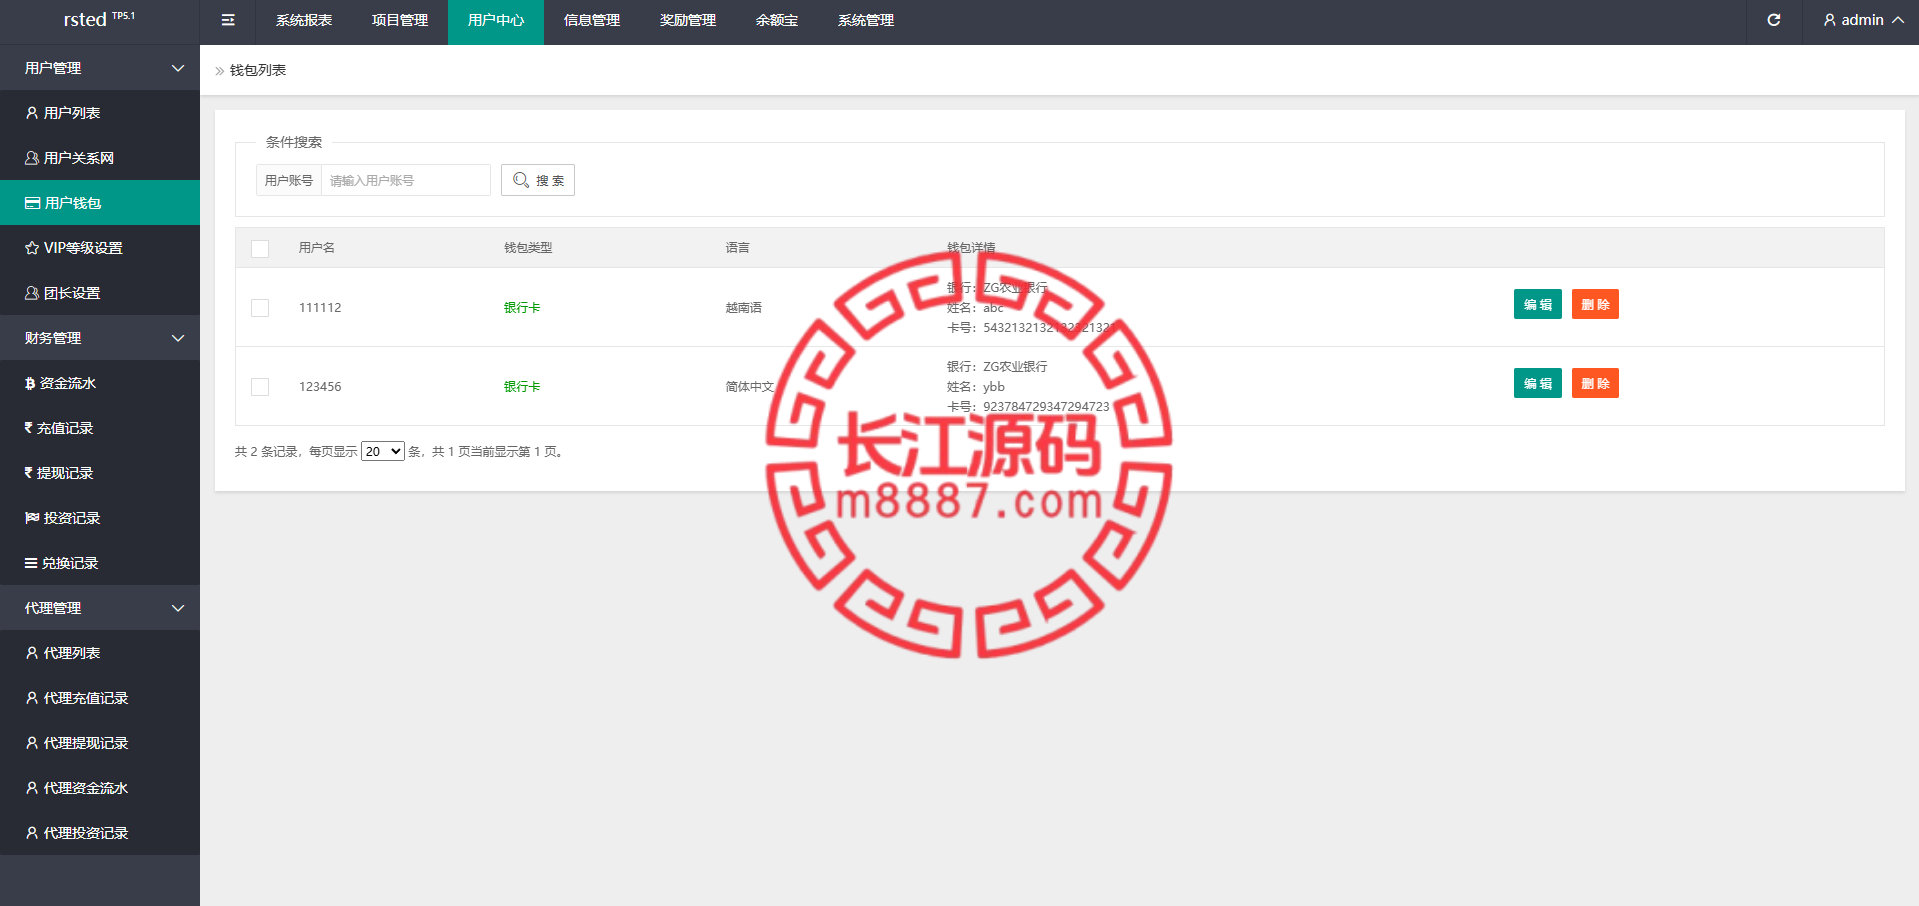Click the 银行卡 type in row 123456
The width and height of the screenshot is (1919, 906).
pos(522,387)
